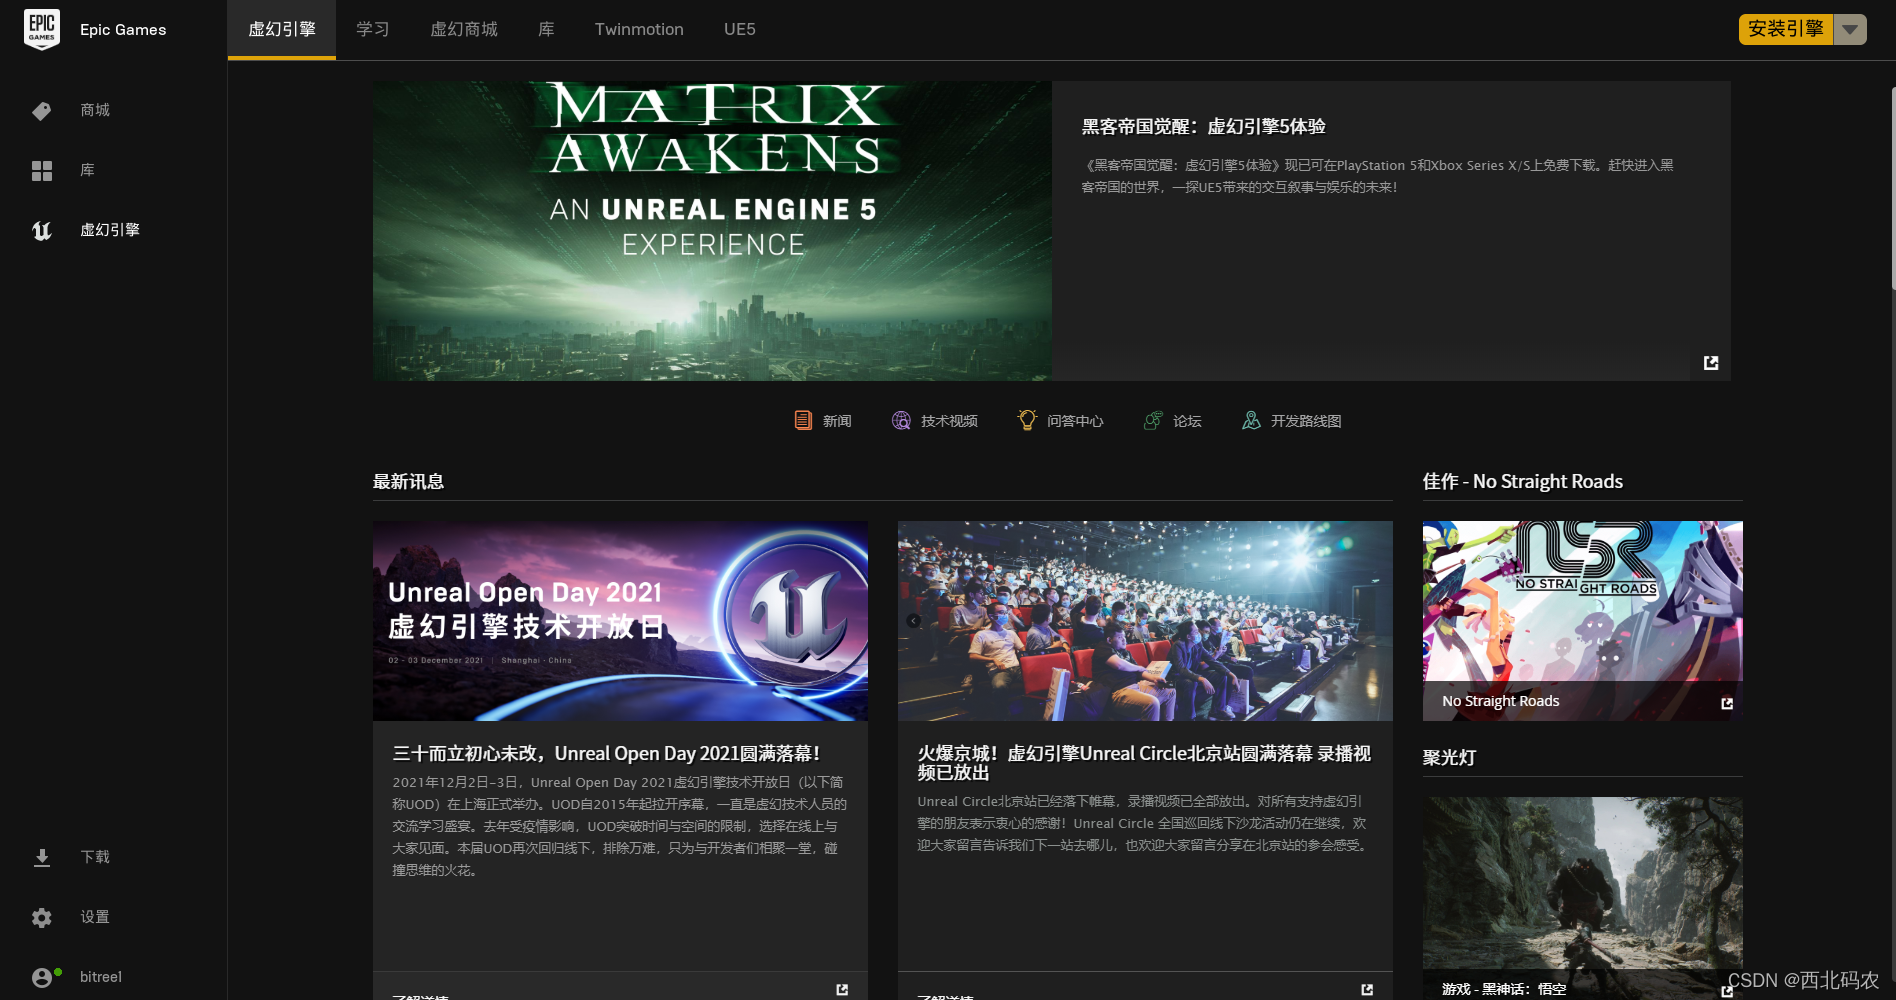Click previous arrow on Unreal Circle photo
This screenshot has height=1000, width=1896.
(x=914, y=621)
